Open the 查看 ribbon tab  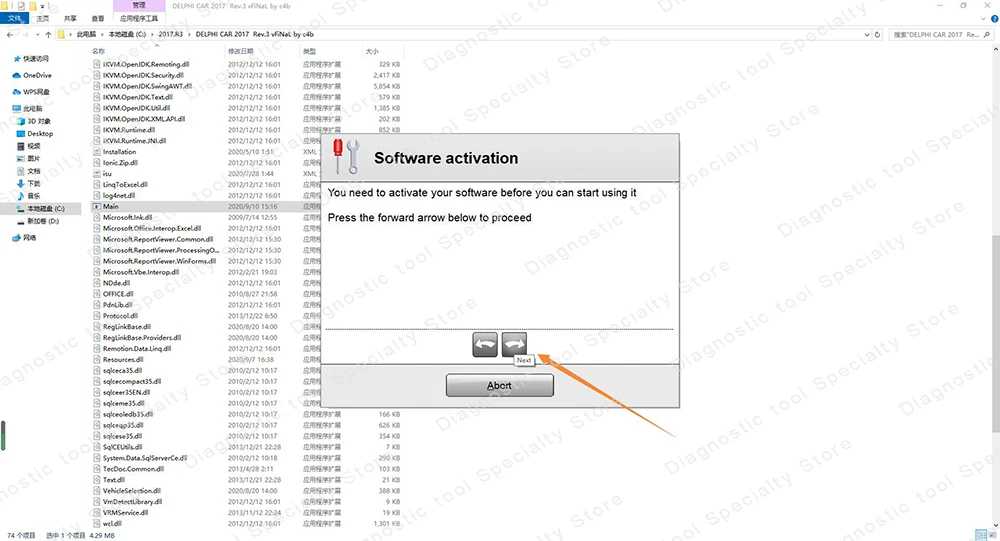pos(98,19)
